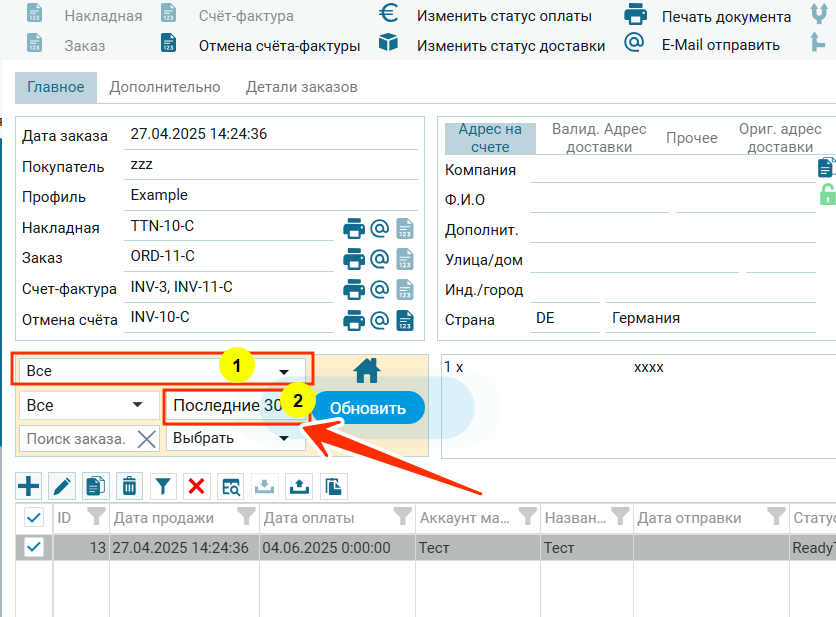Open filter on 'Дата продажи' column header
Image resolution: width=836 pixels, height=617 pixels.
pyautogui.click(x=244, y=517)
